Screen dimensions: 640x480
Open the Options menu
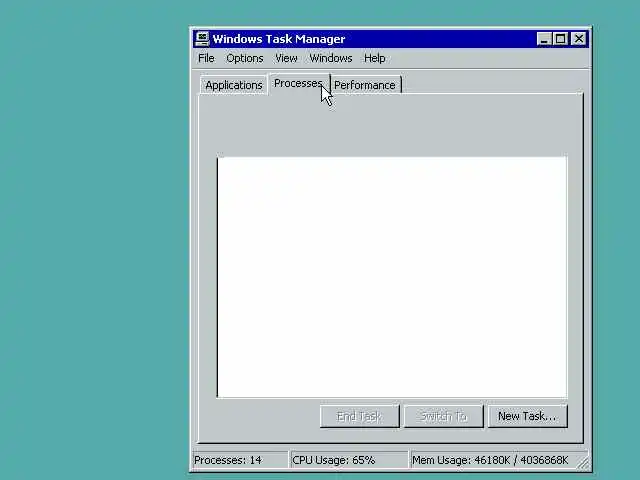244,58
